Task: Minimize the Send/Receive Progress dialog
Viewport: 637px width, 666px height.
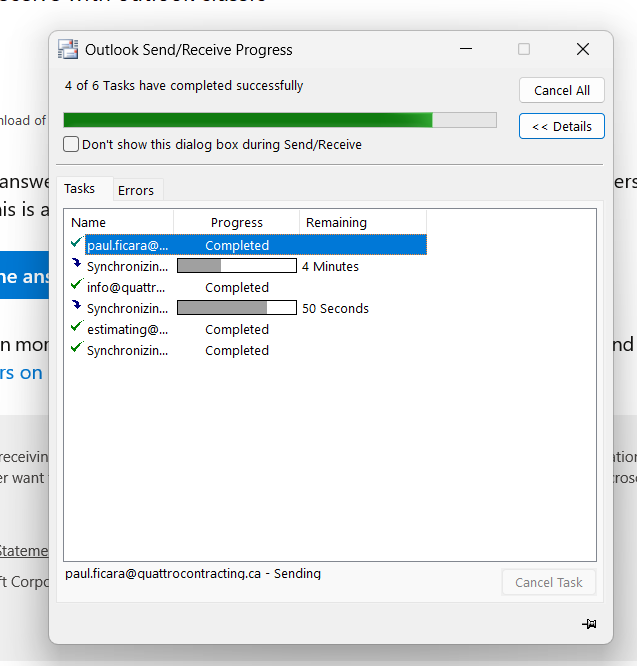Action: pyautogui.click(x=466, y=49)
